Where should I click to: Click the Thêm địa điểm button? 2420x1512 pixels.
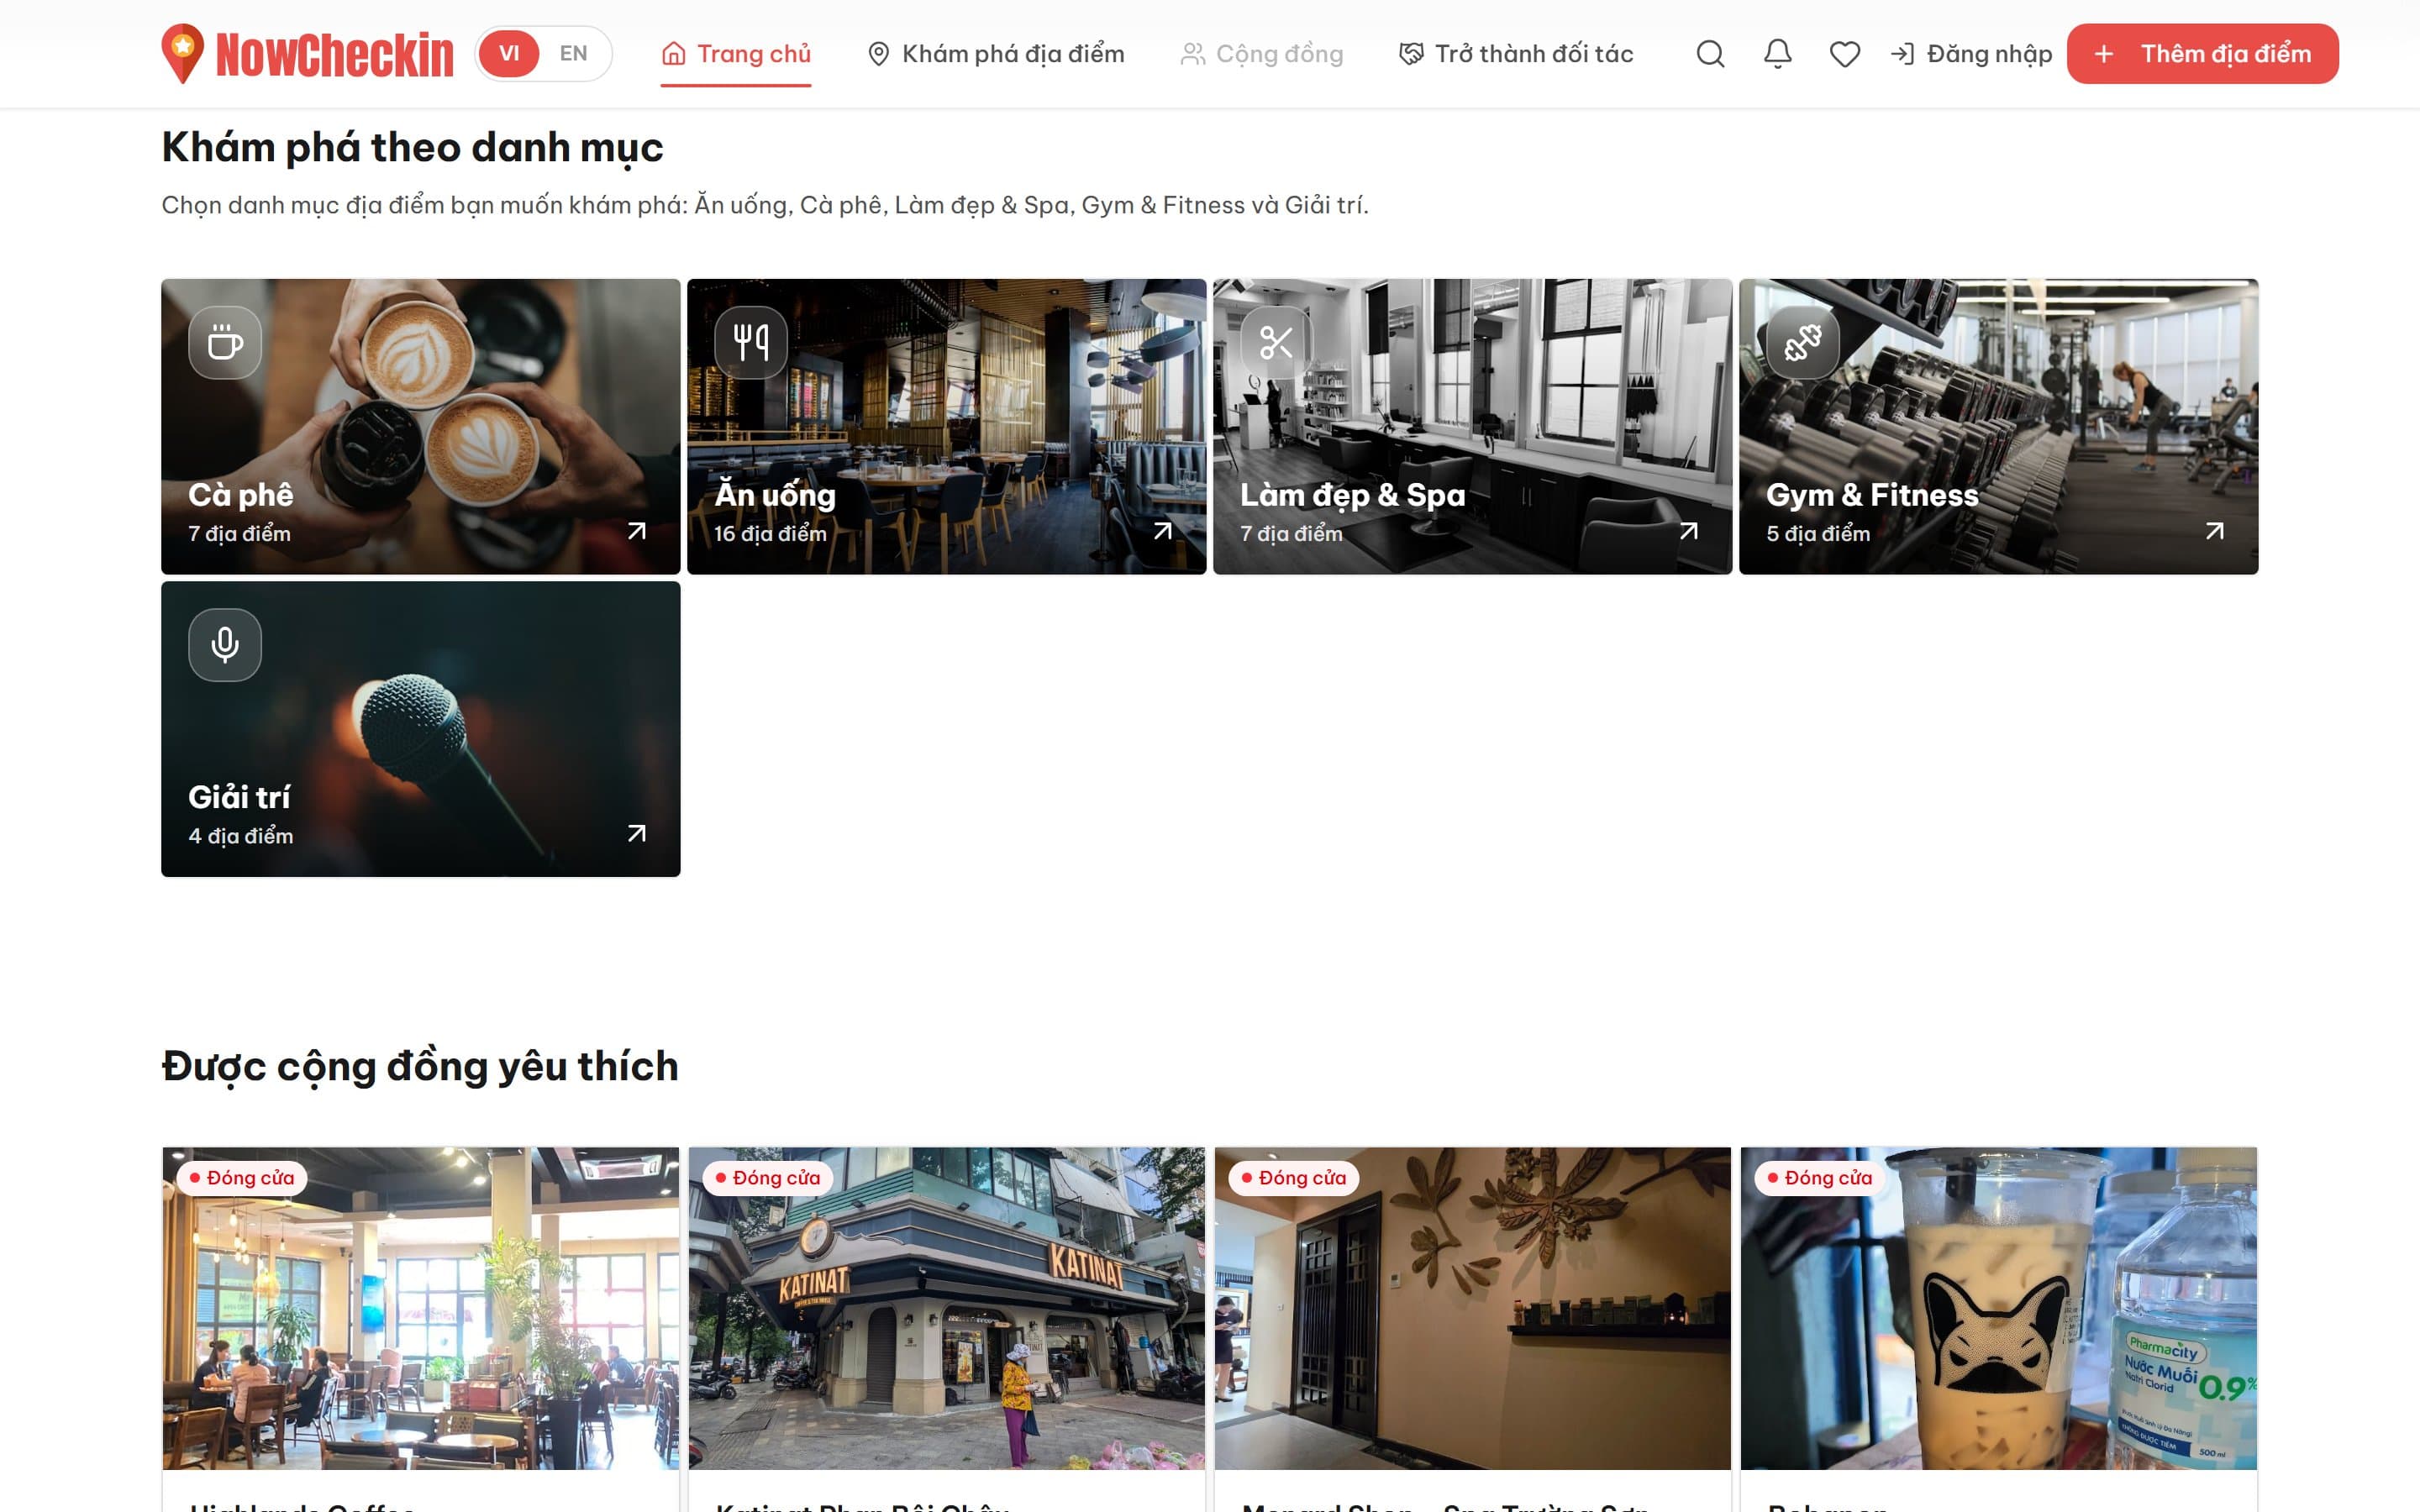point(2202,54)
